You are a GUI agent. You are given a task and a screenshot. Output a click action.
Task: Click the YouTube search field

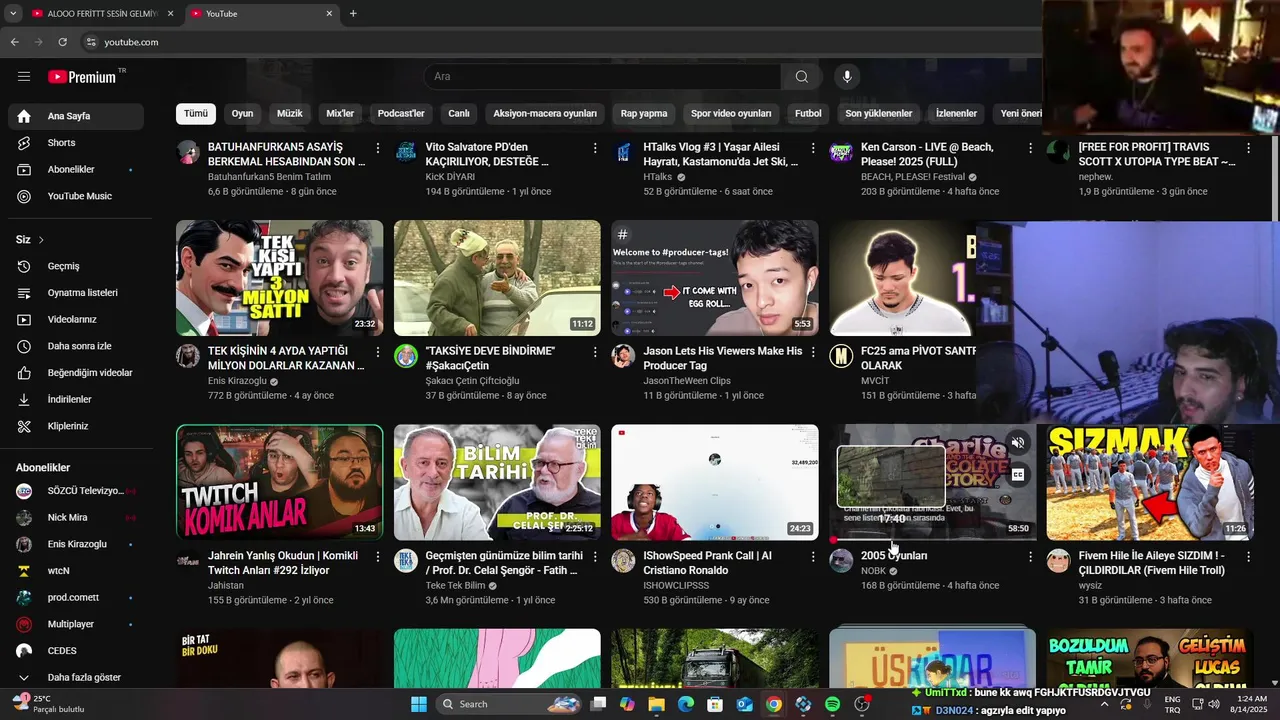pos(602,77)
